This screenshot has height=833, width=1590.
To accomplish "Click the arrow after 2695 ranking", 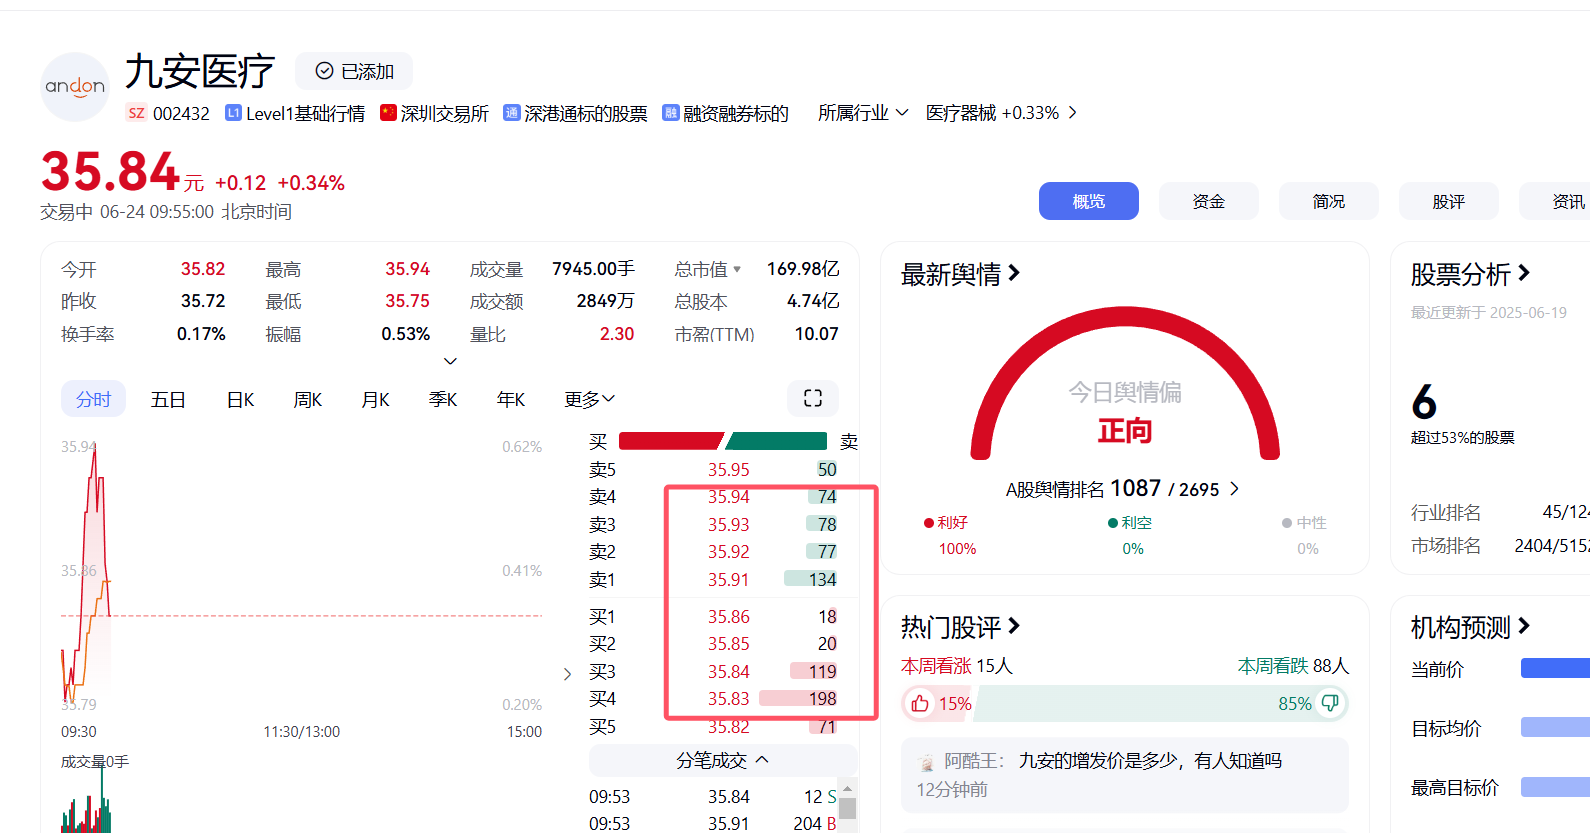I will click(1234, 488).
